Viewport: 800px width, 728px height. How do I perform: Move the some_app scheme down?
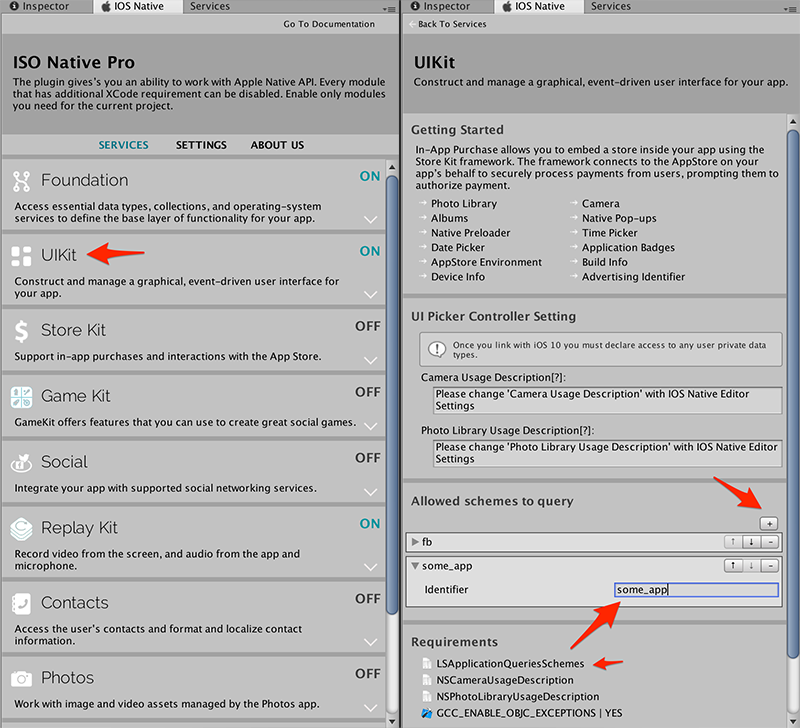coord(752,565)
